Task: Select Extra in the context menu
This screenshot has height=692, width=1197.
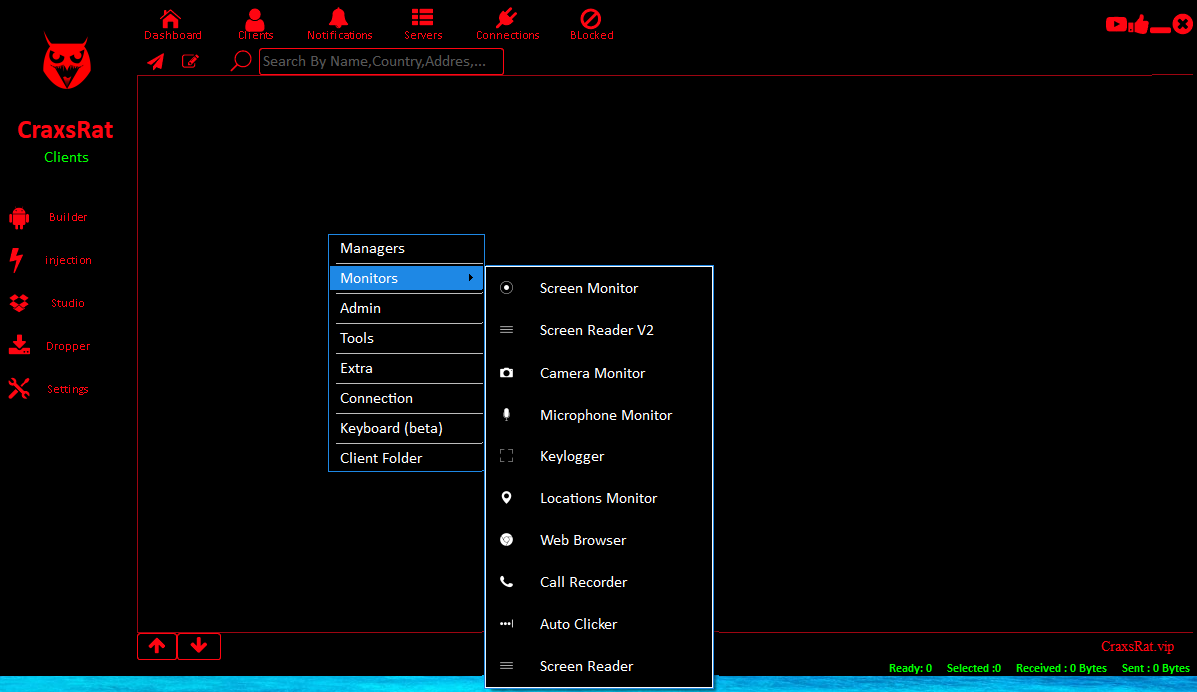Action: coord(406,368)
